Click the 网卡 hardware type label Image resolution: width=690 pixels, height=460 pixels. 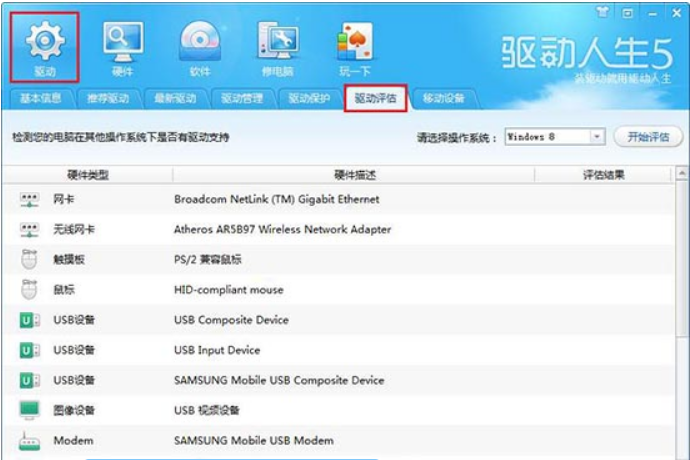[x=64, y=199]
